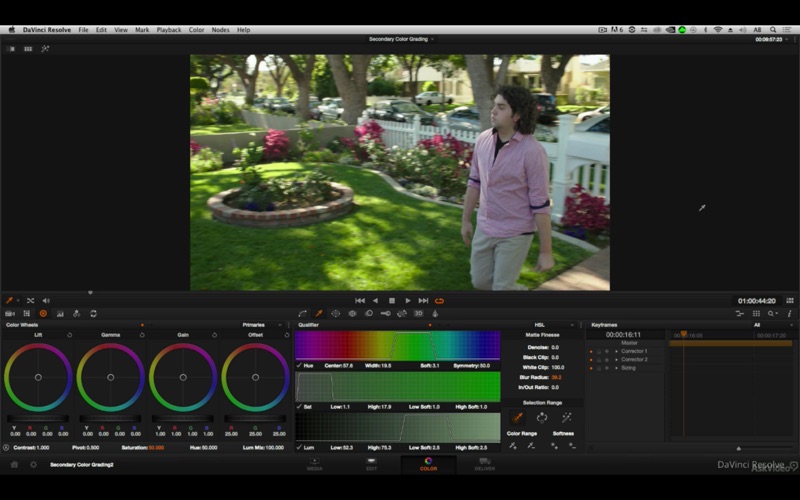Reset the Gain color wheel
Screen dimensions: 800x500
pyautogui.click(x=214, y=335)
